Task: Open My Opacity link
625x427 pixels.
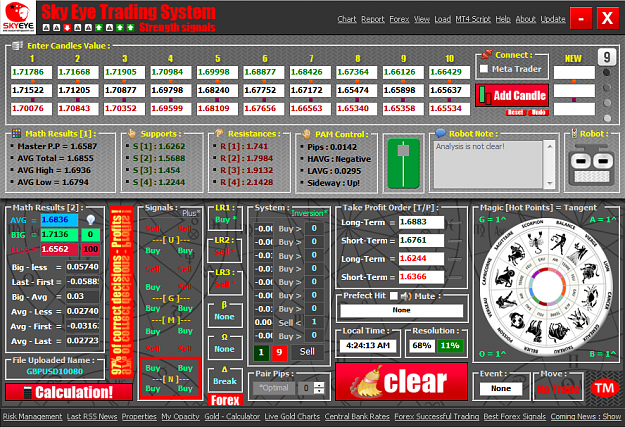Action: [180, 417]
